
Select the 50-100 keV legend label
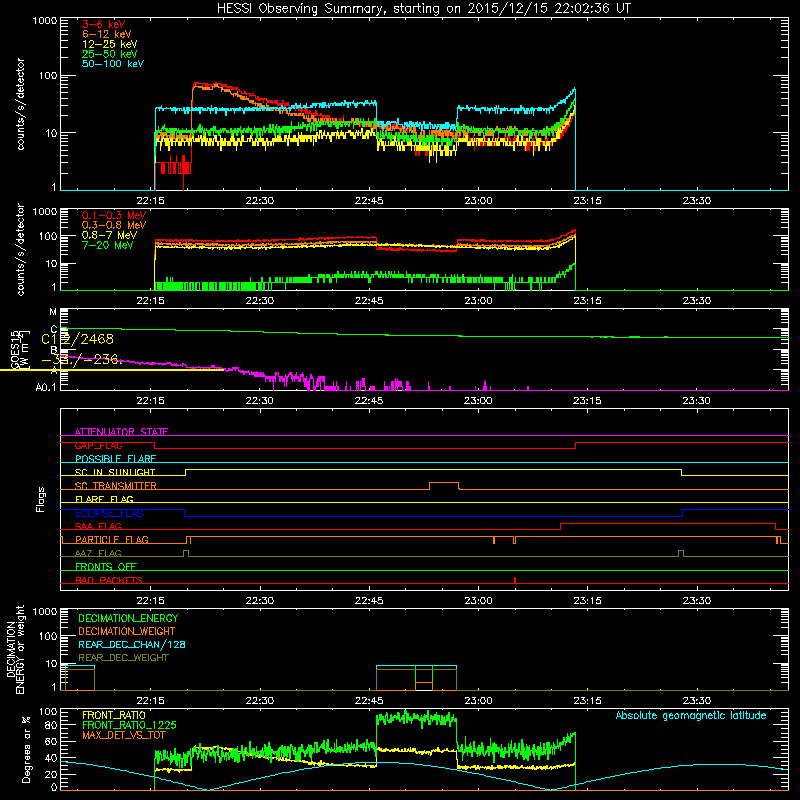click(x=113, y=64)
